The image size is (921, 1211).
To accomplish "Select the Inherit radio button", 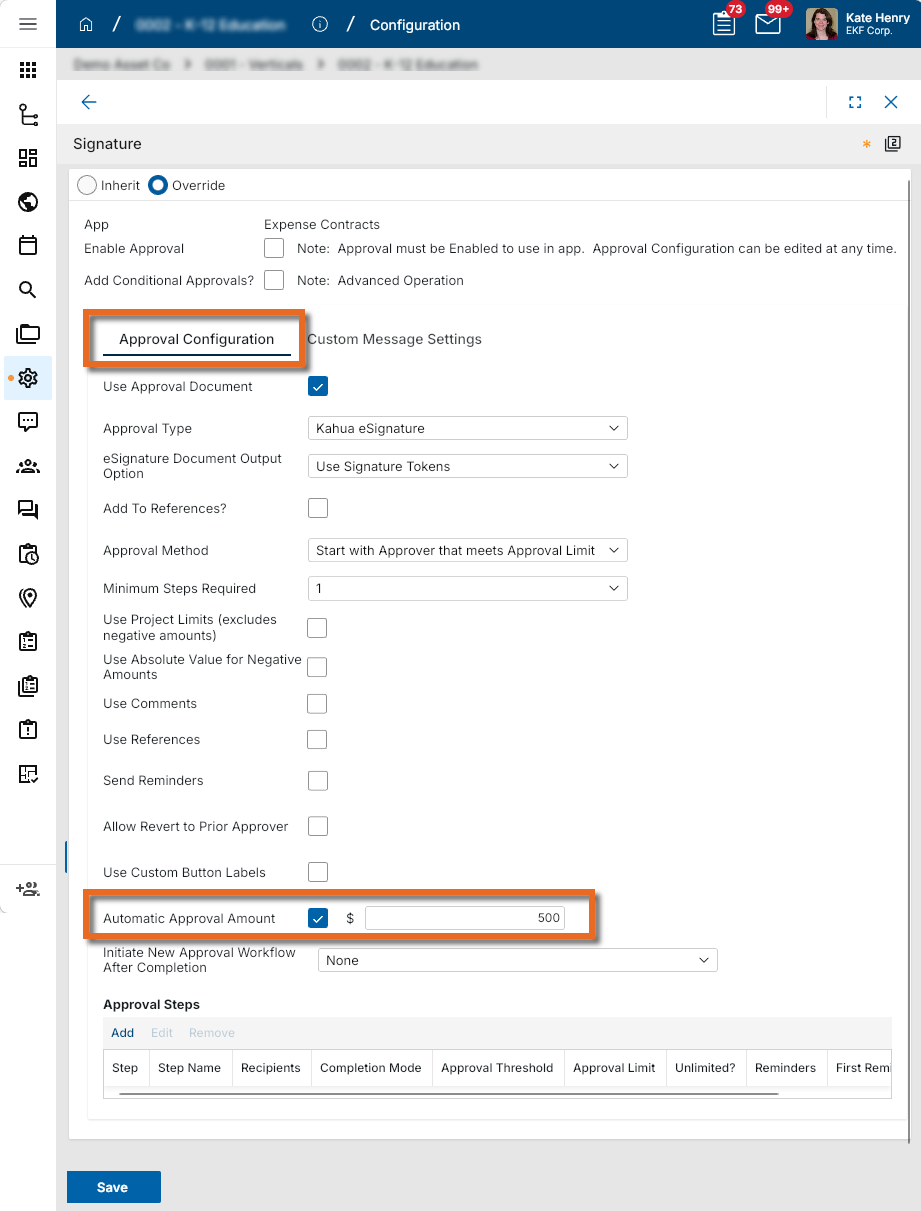I will coord(87,185).
